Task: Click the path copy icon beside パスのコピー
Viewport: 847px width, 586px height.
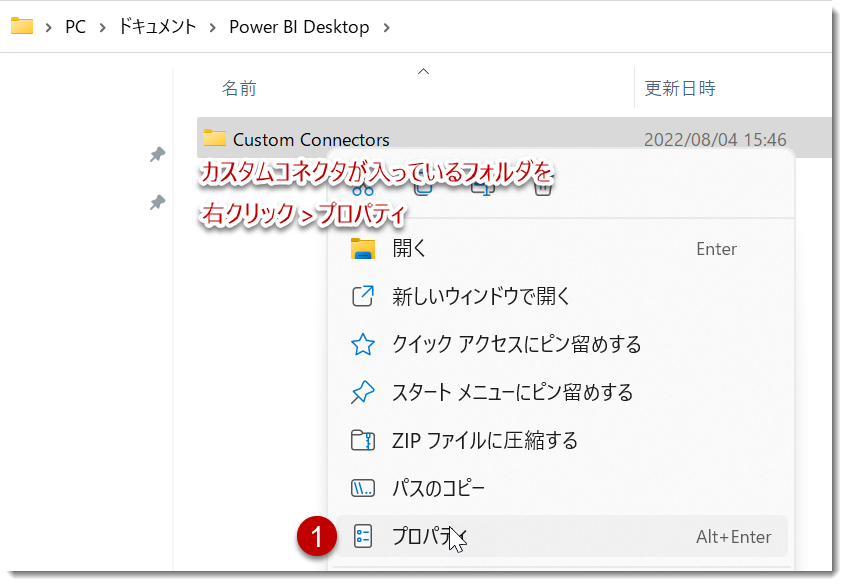Action: pos(362,489)
